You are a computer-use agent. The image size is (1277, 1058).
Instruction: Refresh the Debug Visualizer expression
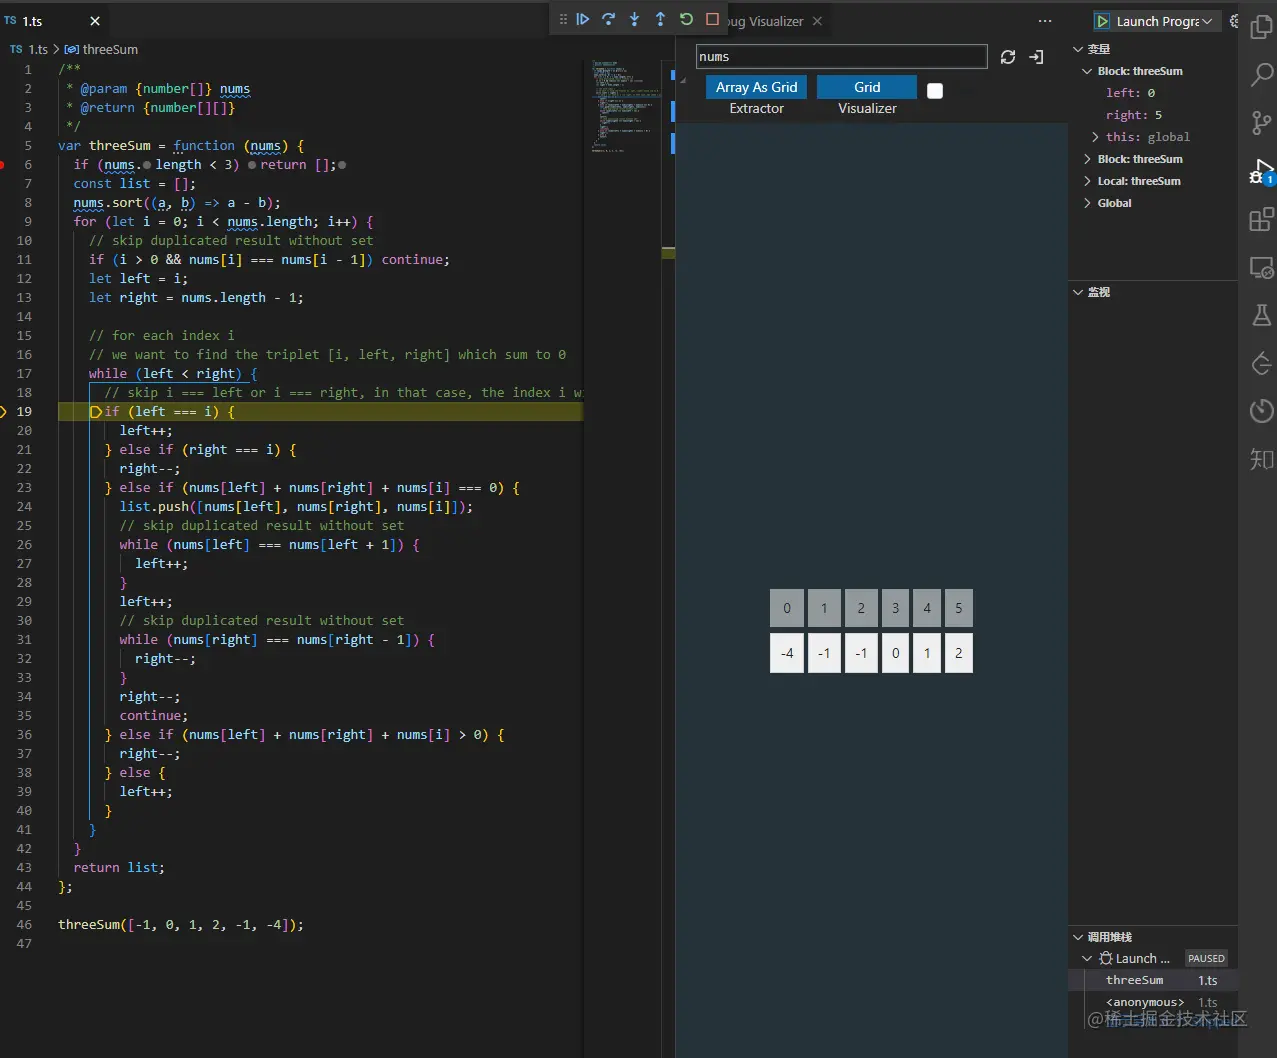1008,57
